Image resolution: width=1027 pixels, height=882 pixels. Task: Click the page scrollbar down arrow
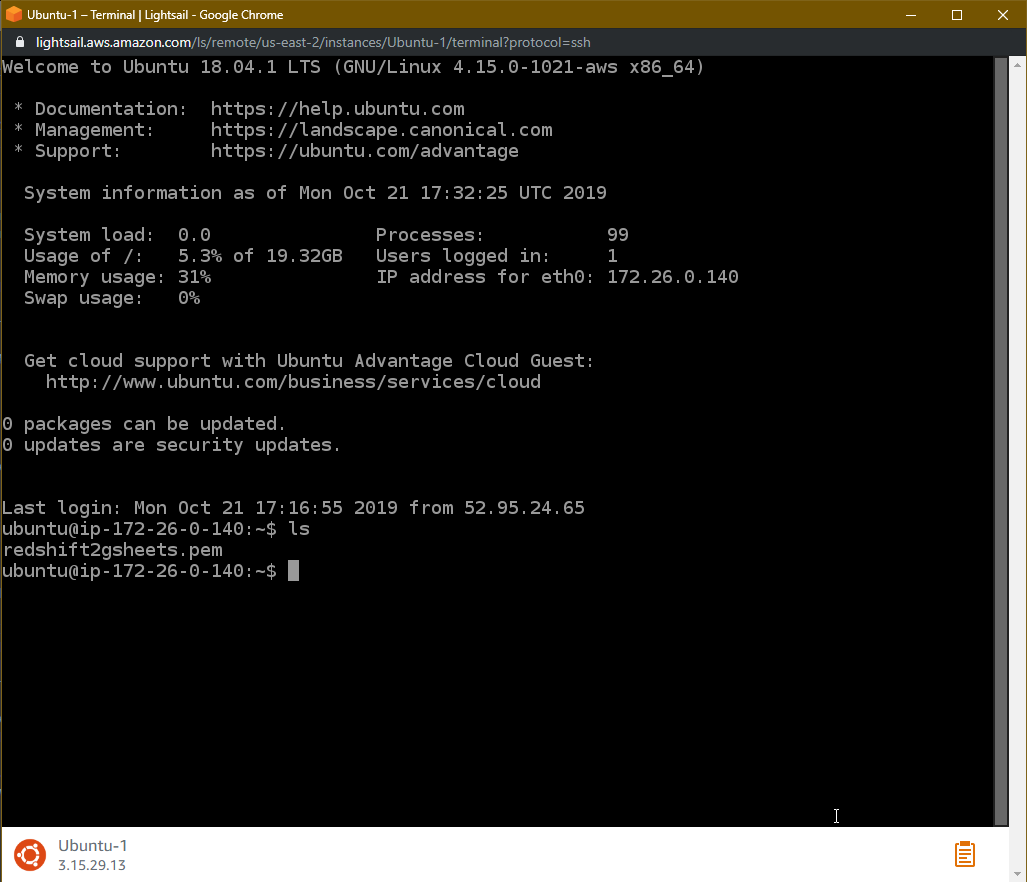1017,873
